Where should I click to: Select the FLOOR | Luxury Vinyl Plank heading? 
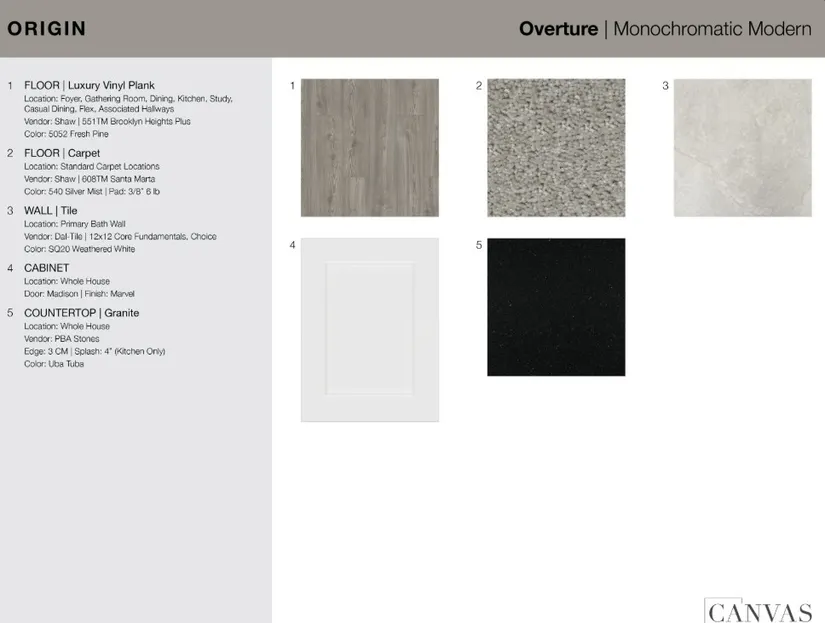click(x=89, y=86)
